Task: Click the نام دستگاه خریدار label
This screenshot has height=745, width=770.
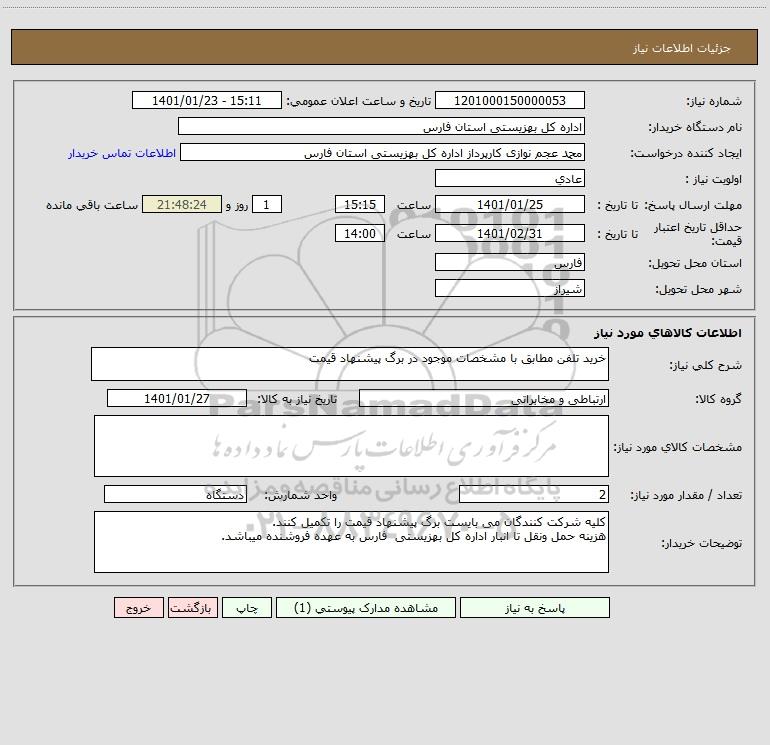Action: coord(695,128)
